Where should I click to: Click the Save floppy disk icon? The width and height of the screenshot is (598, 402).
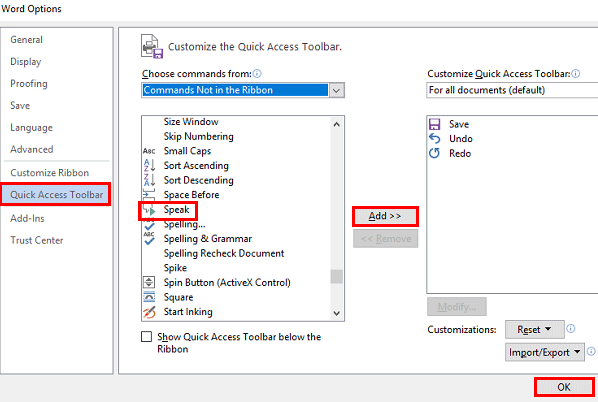[435, 124]
